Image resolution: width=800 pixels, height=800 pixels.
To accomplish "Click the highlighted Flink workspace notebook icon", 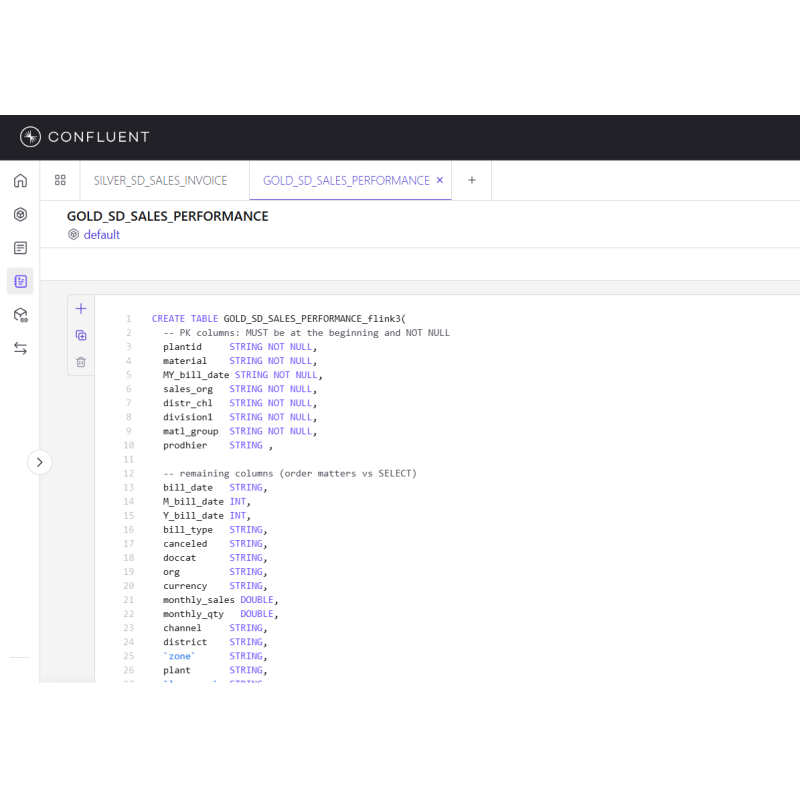I will (20, 281).
